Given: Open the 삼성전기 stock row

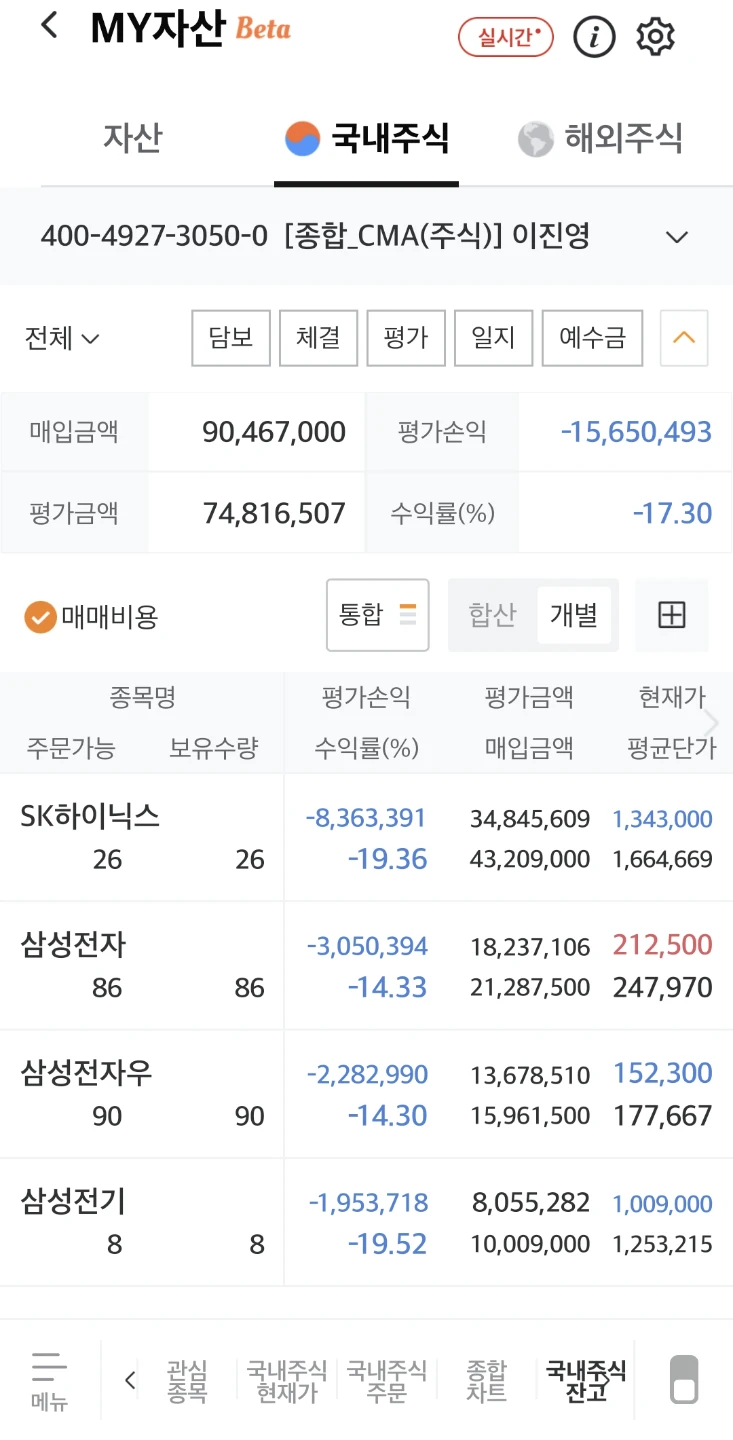Looking at the screenshot, I should [366, 1222].
